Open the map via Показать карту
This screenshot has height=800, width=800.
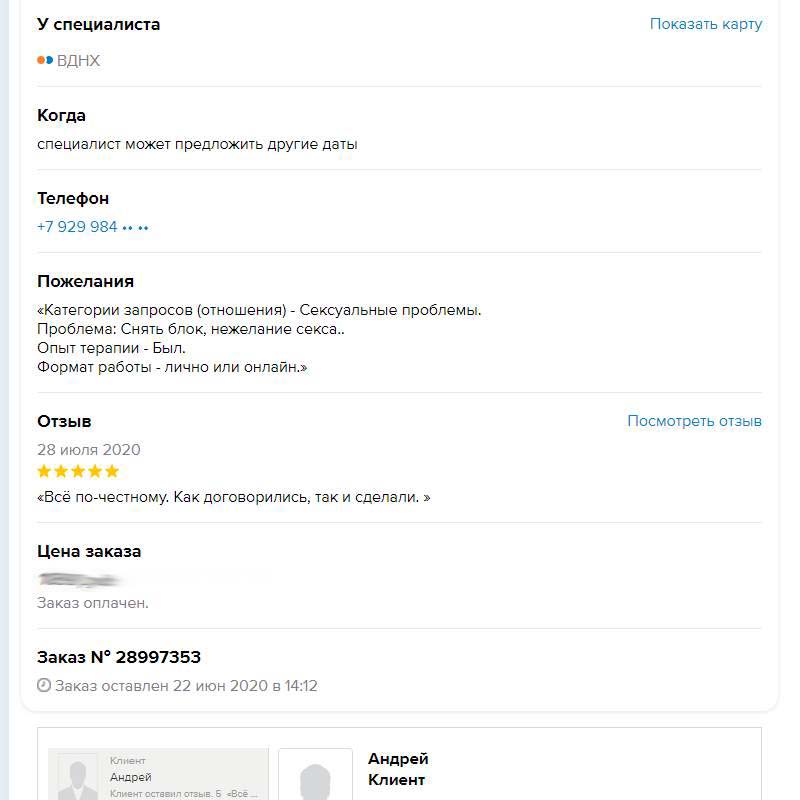tap(705, 24)
